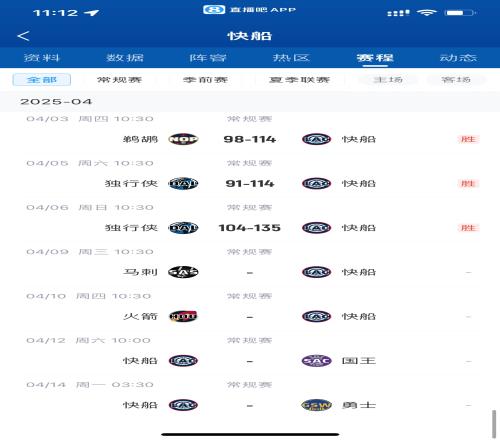The image size is (500, 440).
Task: Switch to the 数据 tab
Action: point(125,58)
